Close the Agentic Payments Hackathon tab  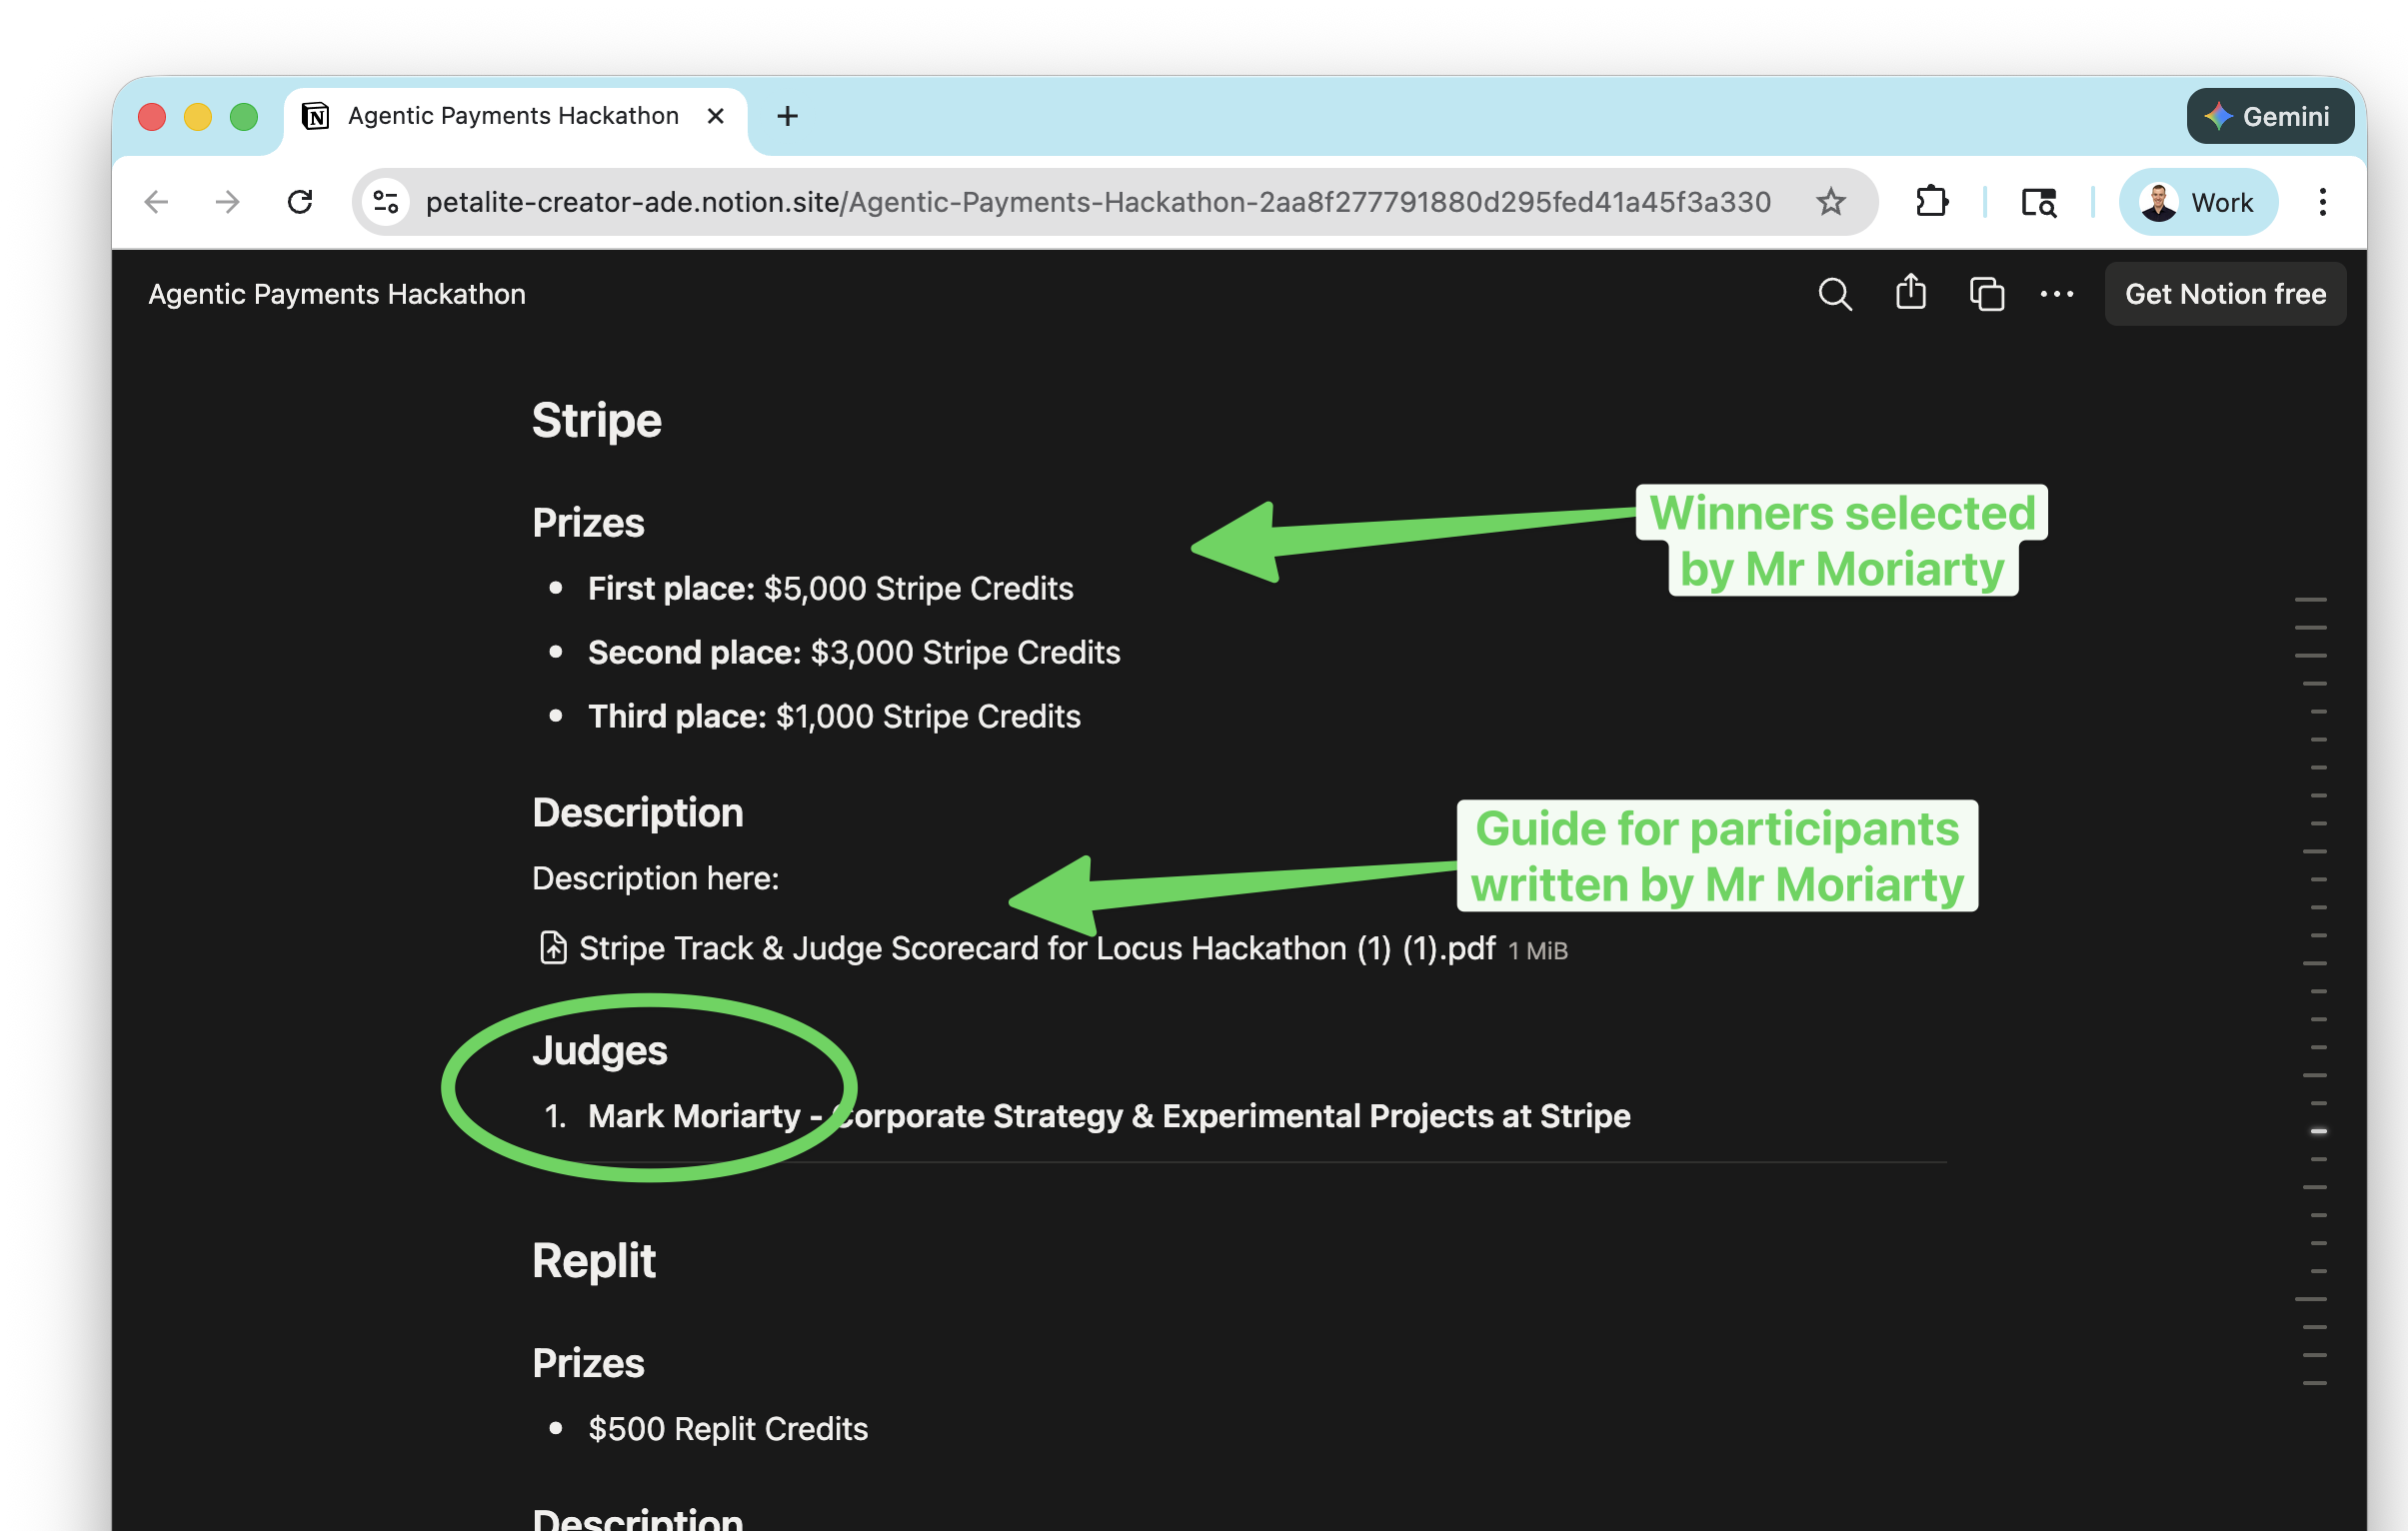coord(715,116)
